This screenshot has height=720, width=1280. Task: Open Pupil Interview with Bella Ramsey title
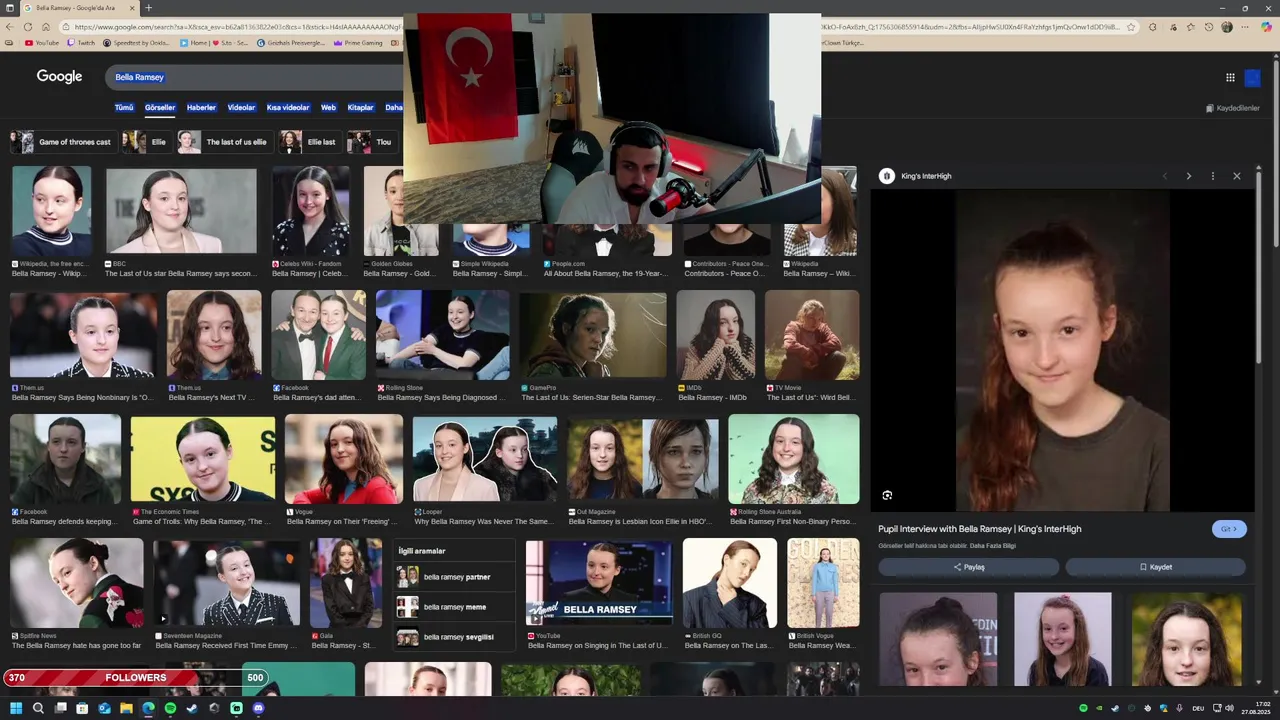[x=980, y=529]
